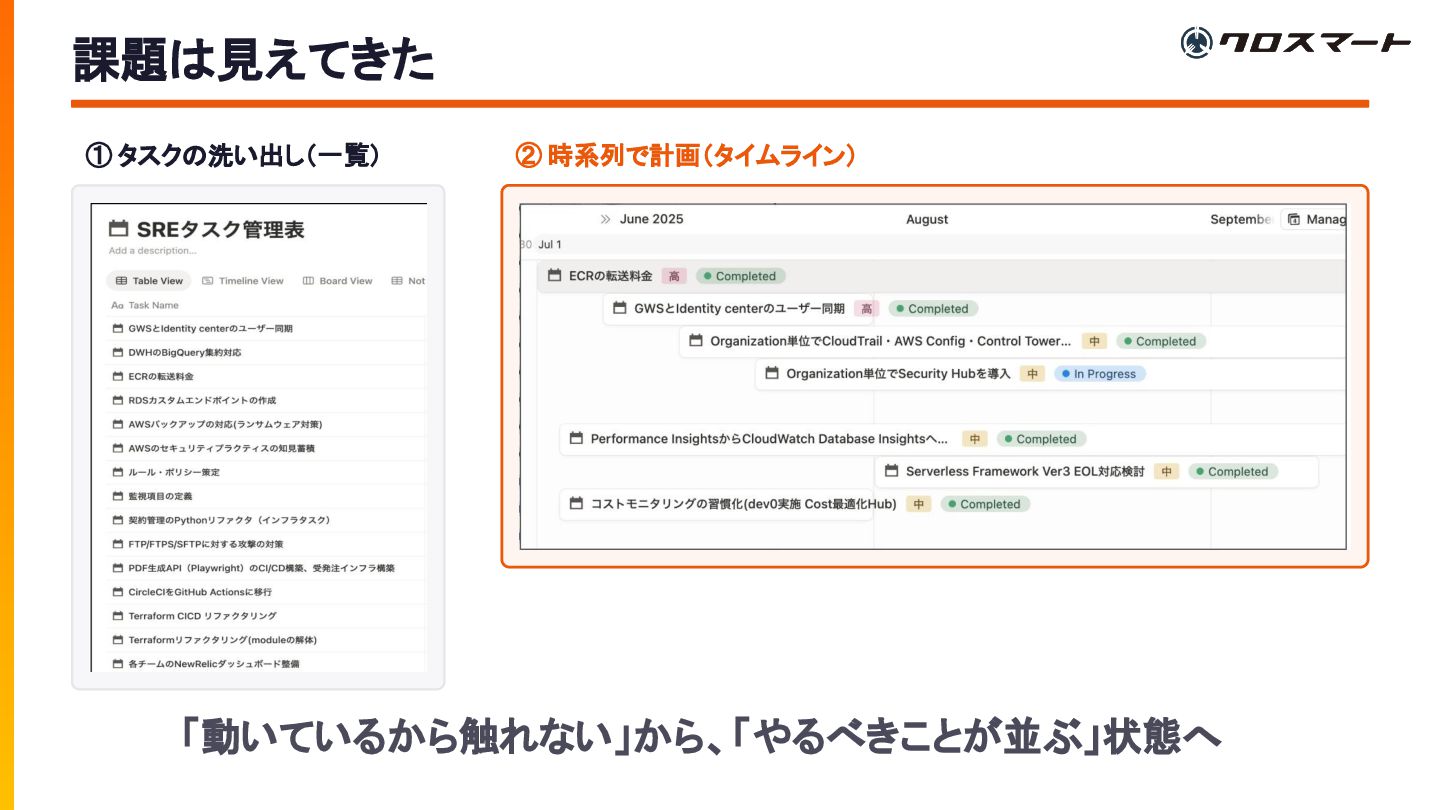Image resolution: width=1440 pixels, height=810 pixels.
Task: Click the 中 priority tag on Performance Insights bar
Action: pyautogui.click(x=974, y=439)
